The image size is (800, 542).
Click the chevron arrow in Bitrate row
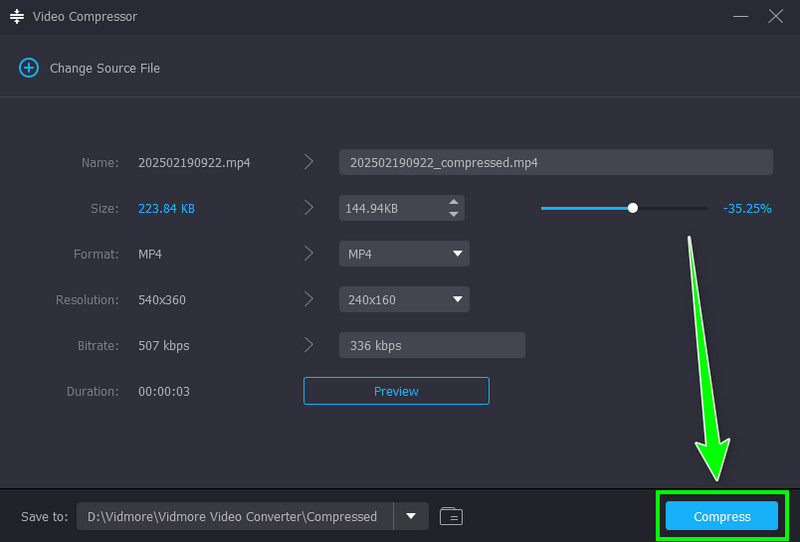(309, 346)
